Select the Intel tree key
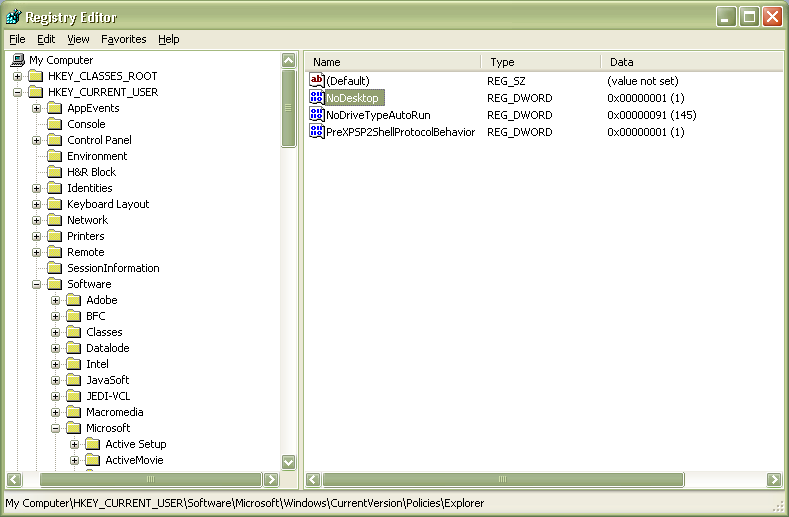 tap(97, 364)
